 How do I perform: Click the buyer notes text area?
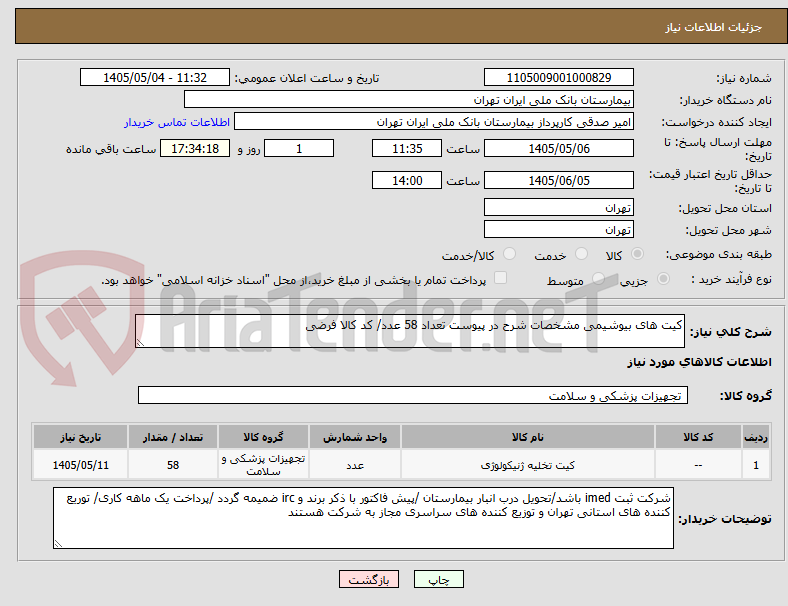tap(363, 518)
